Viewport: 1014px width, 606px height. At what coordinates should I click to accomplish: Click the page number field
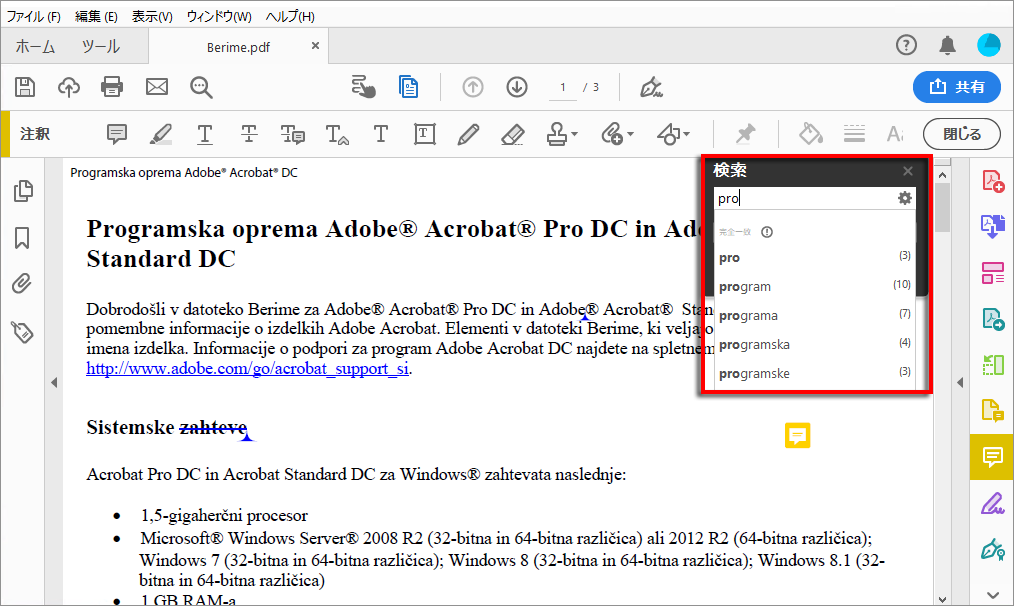tap(563, 87)
